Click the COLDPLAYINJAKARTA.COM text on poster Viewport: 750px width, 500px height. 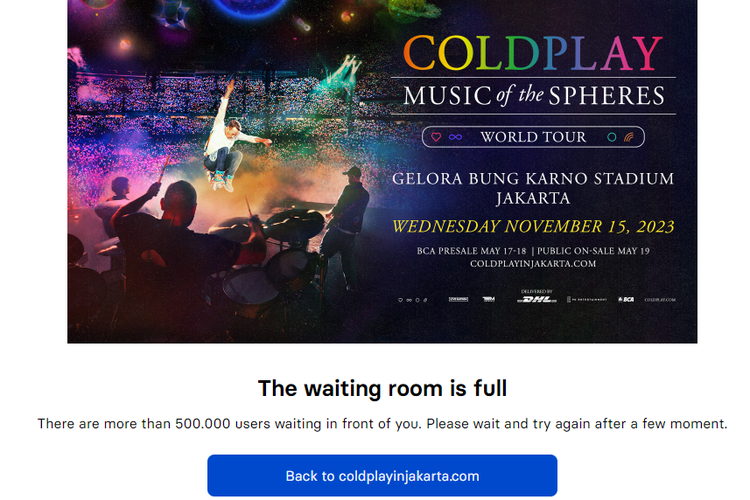tap(533, 263)
